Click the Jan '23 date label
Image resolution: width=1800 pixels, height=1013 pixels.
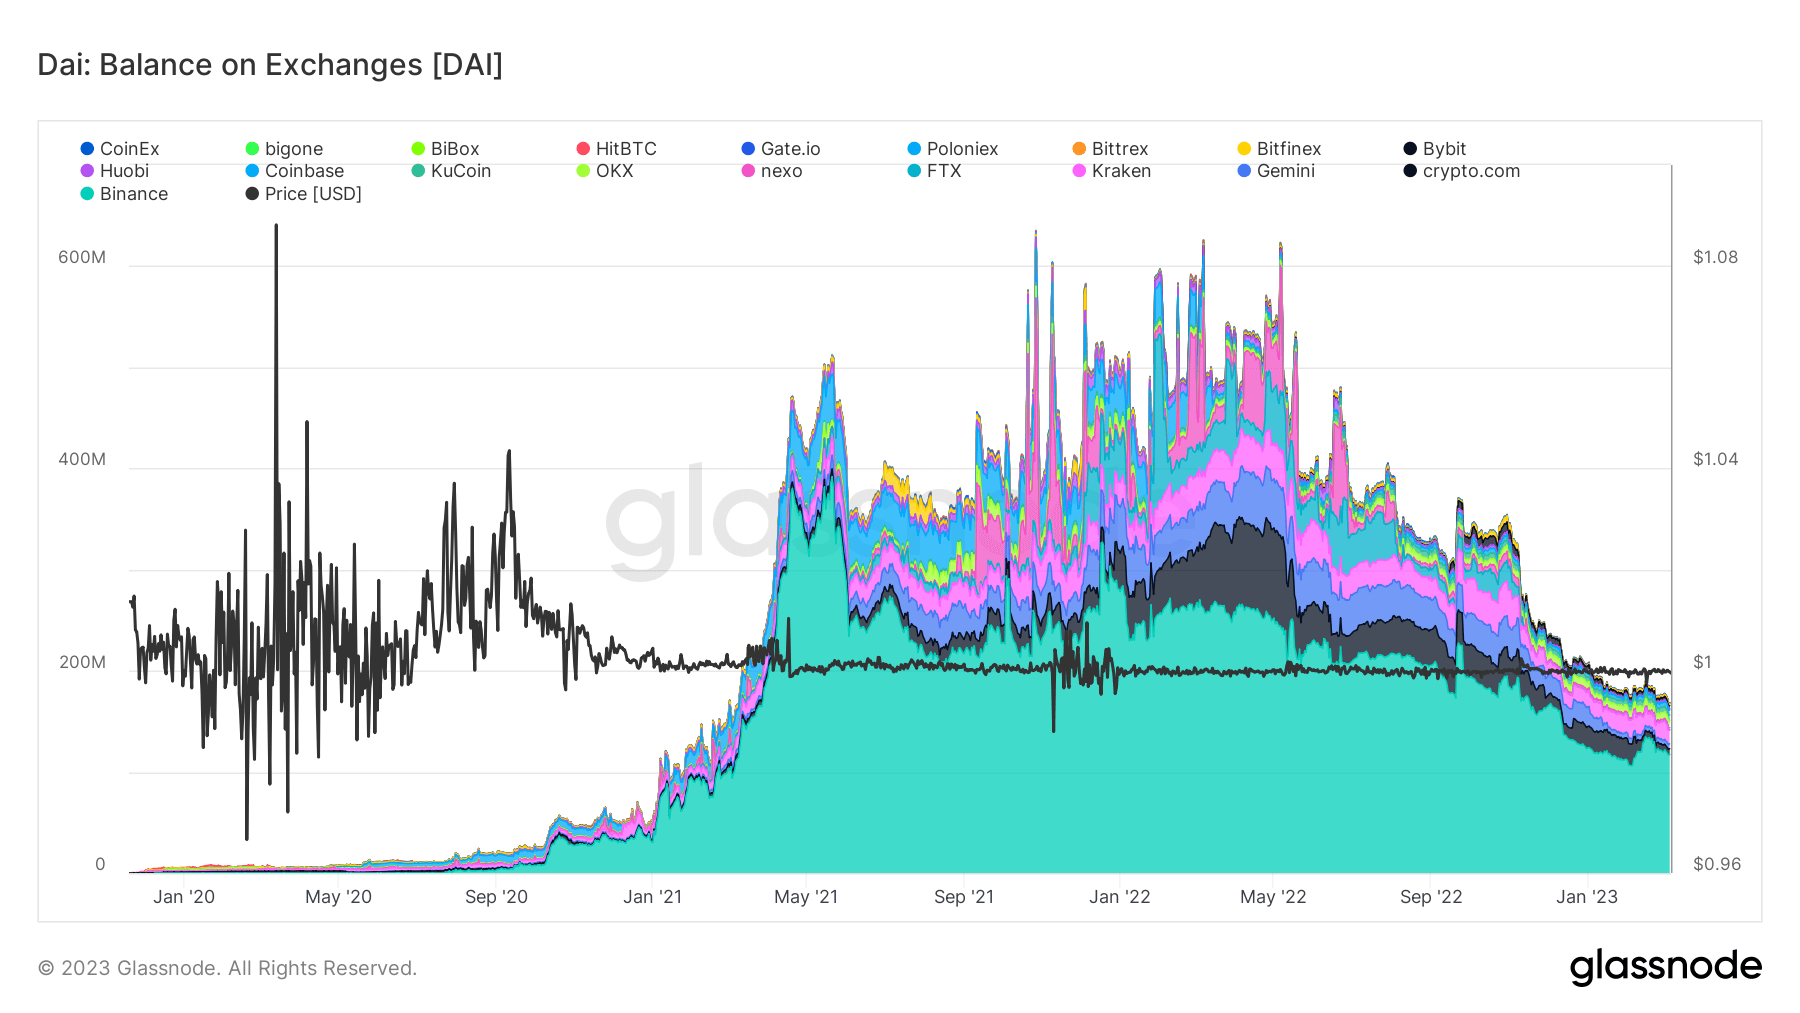[1587, 897]
